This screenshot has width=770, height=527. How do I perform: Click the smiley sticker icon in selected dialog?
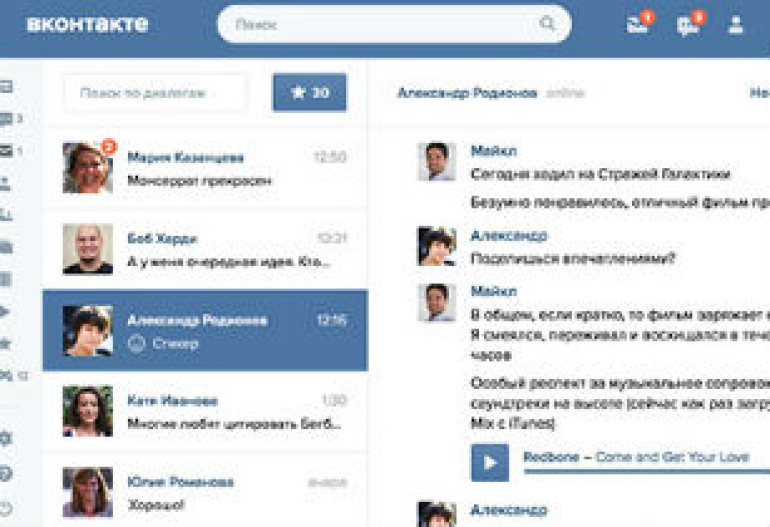pos(136,343)
